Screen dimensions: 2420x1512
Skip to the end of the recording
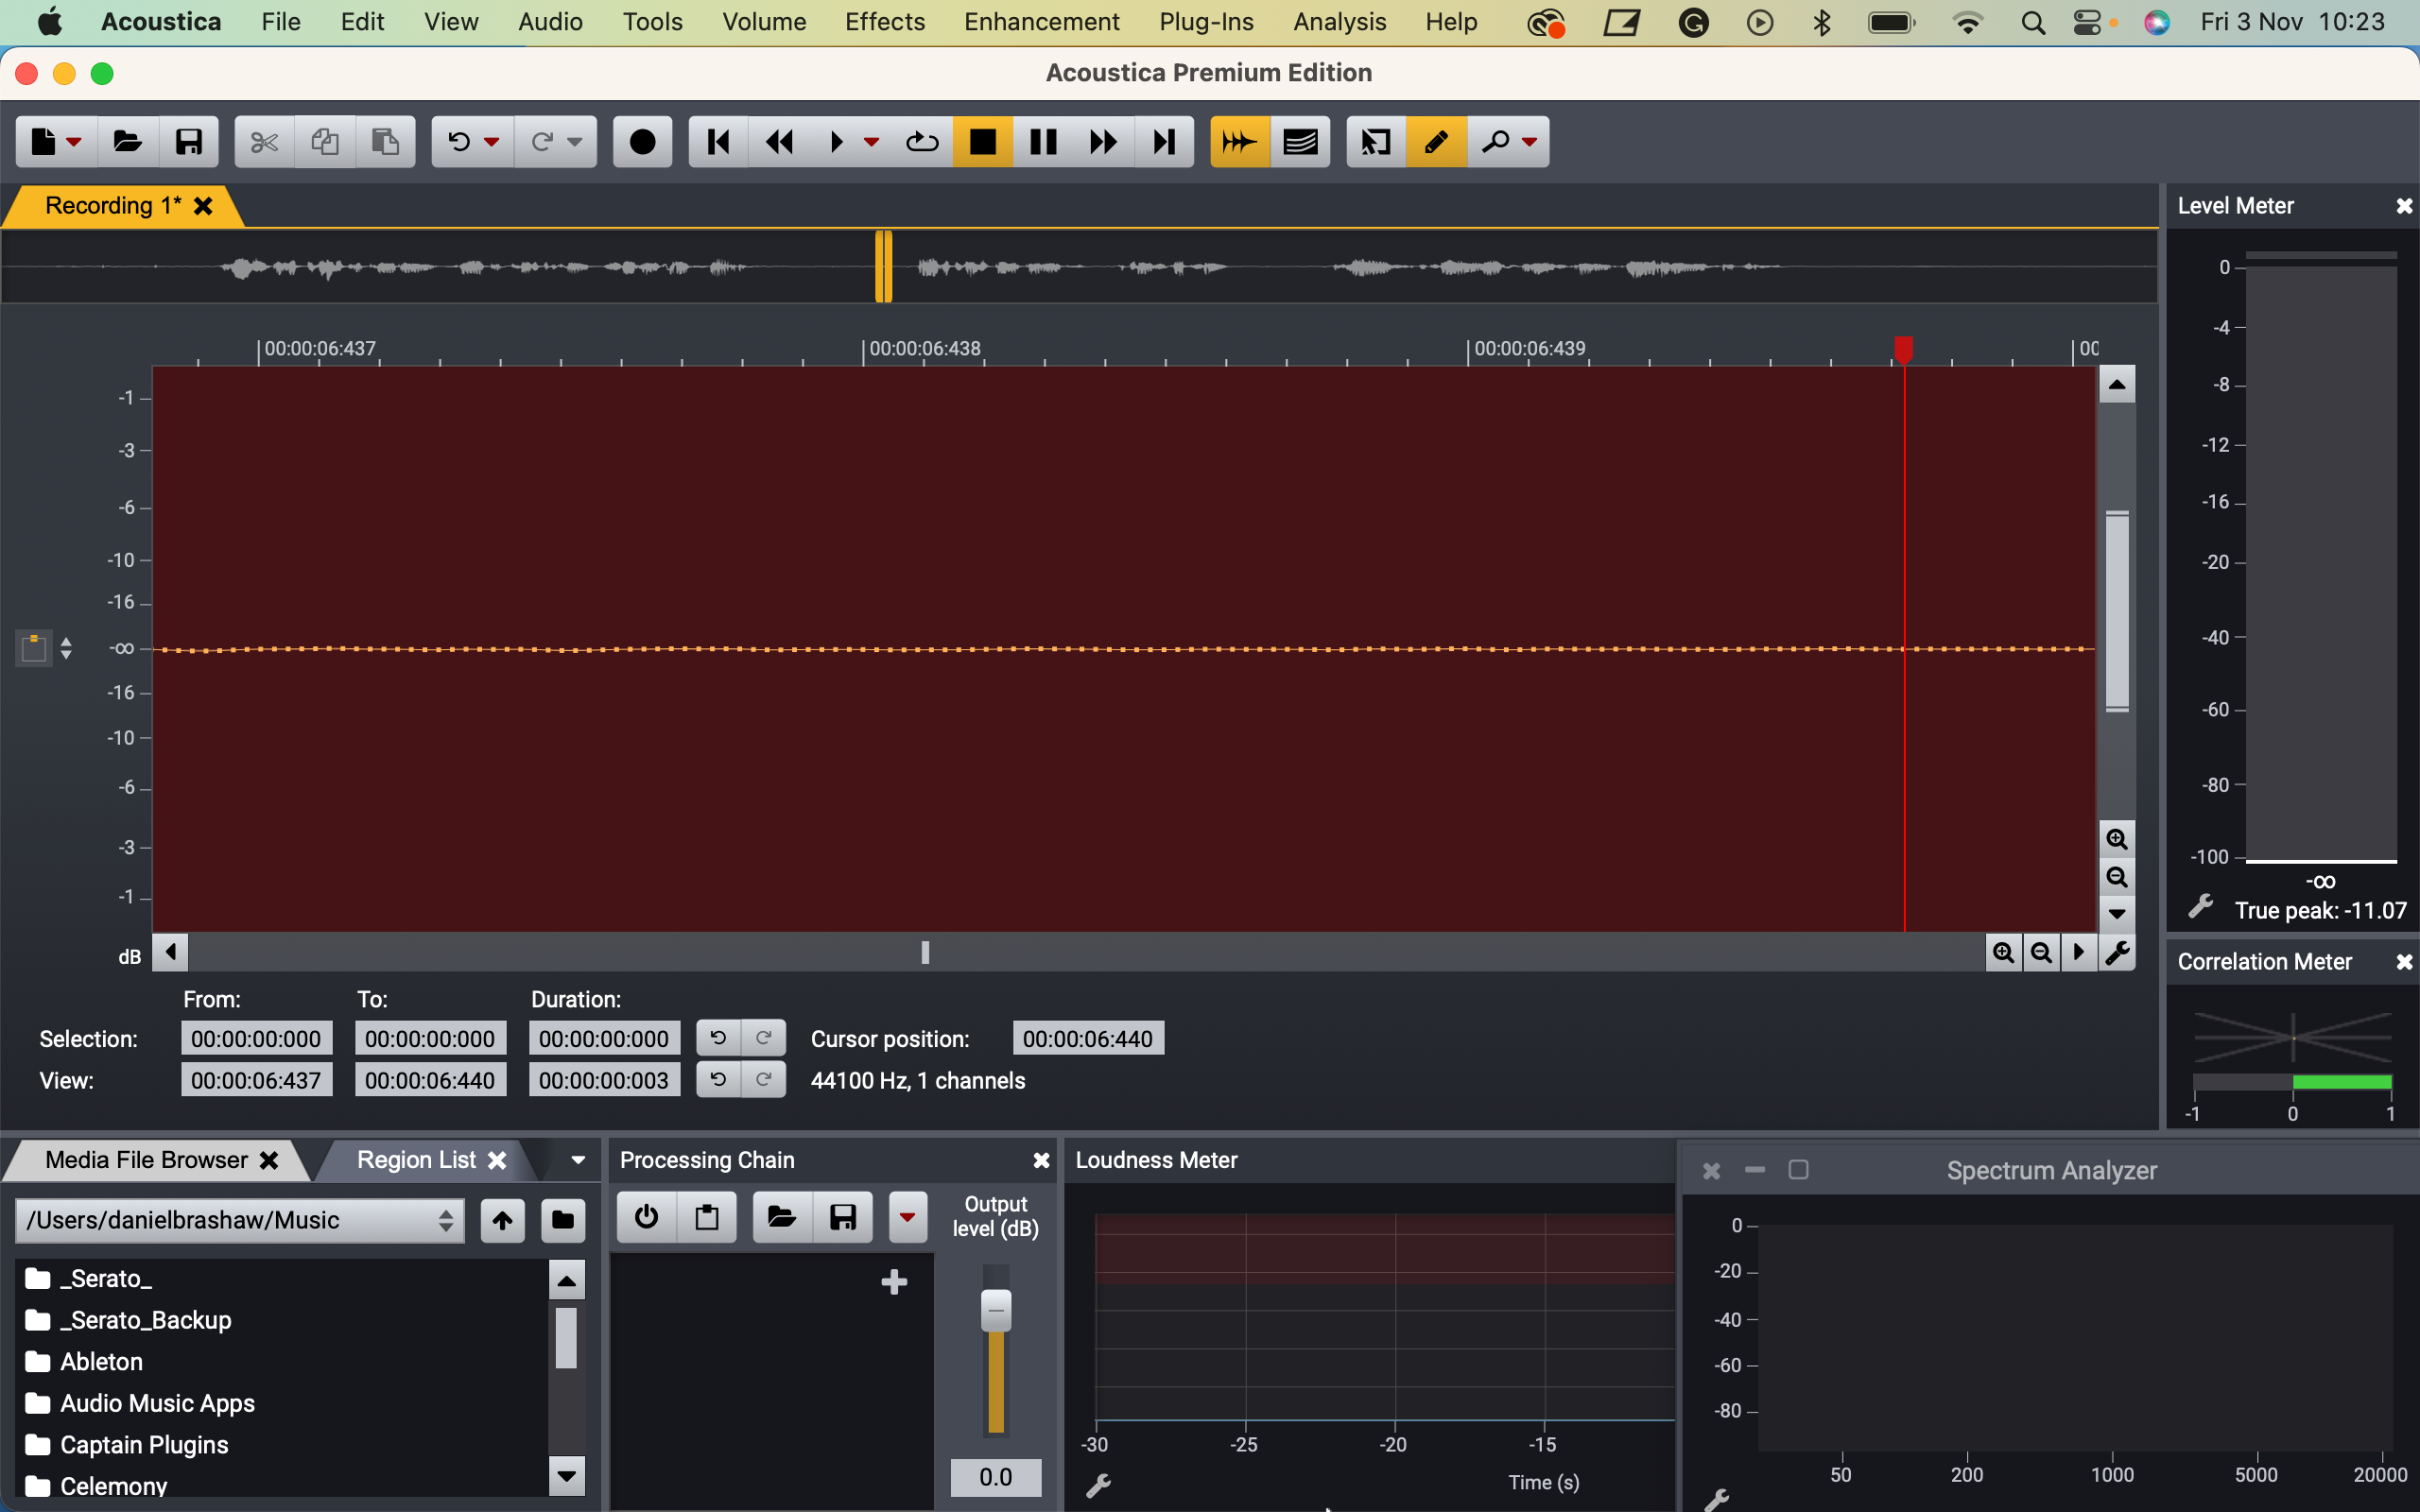(1164, 142)
